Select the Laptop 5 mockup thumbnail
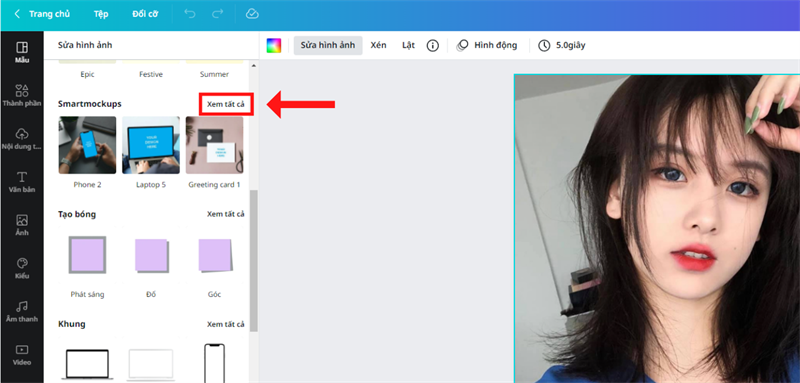 point(151,145)
